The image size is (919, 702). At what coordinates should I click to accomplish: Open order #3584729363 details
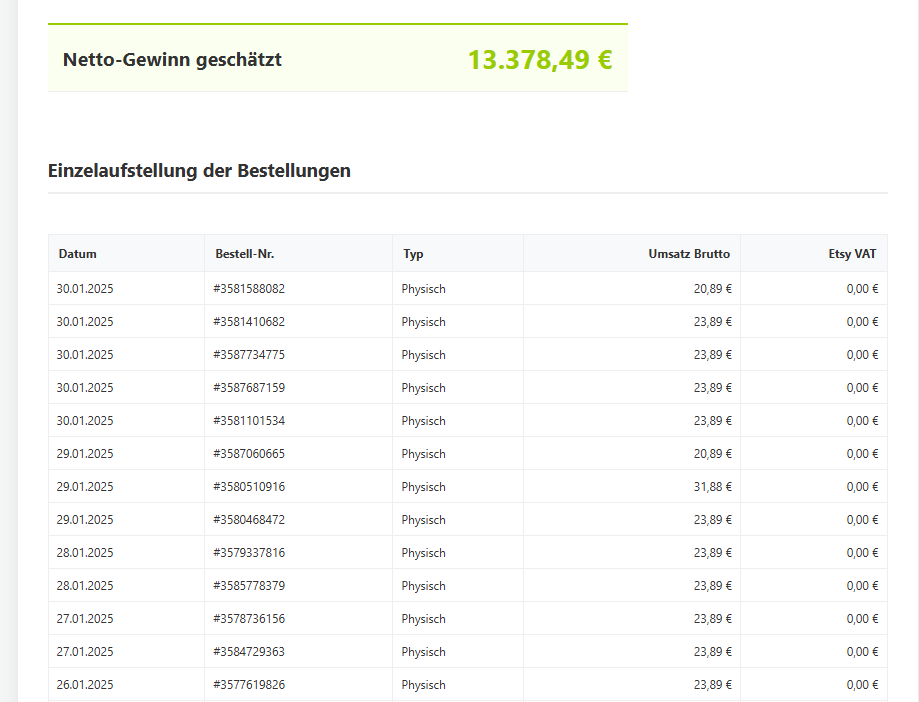[x=250, y=651]
